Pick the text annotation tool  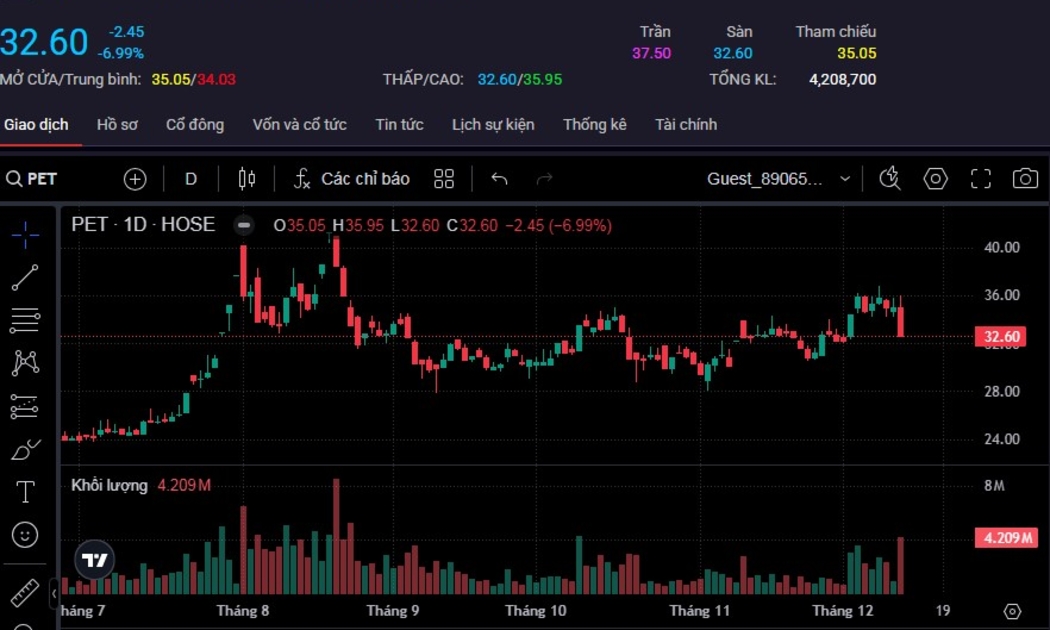coord(25,492)
